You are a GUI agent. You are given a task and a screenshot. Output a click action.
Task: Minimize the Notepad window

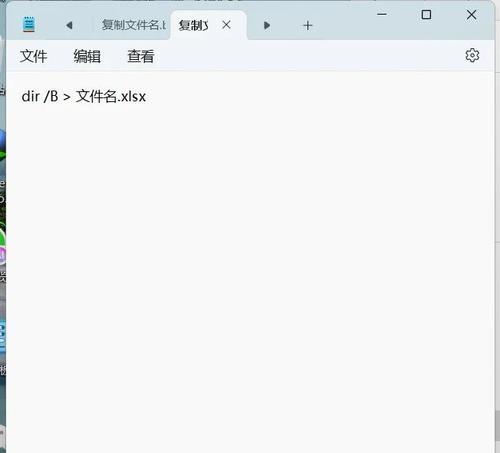tap(382, 14)
